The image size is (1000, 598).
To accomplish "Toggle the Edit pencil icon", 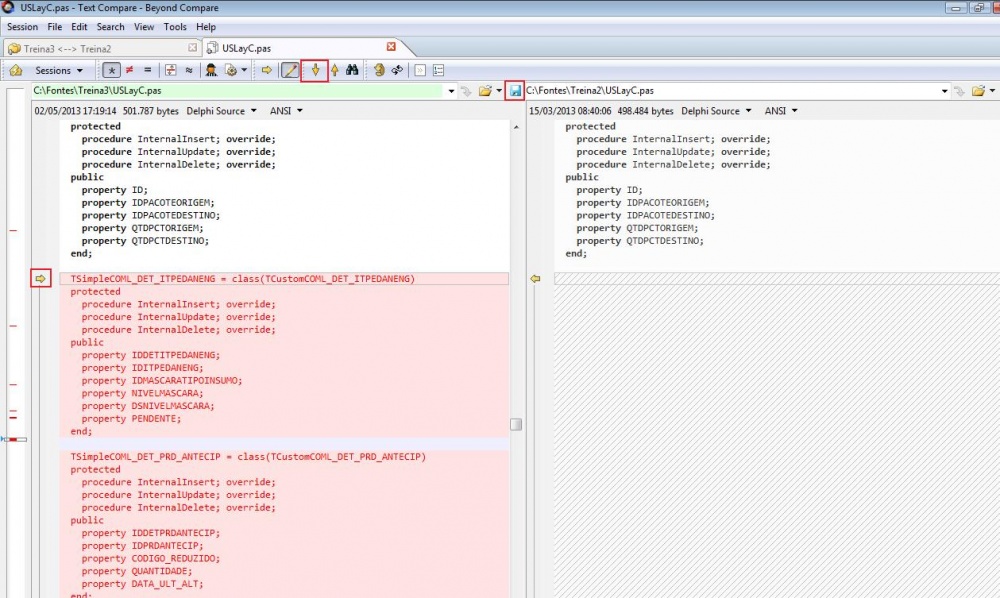I will [x=290, y=70].
